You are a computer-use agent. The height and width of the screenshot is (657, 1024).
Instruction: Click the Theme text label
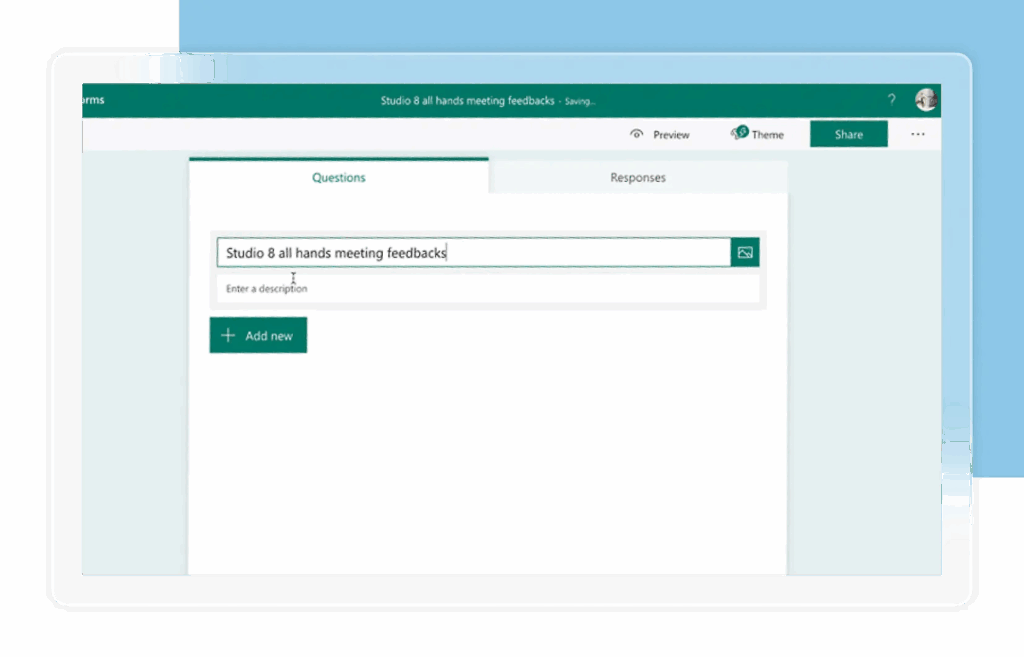pyautogui.click(x=768, y=135)
